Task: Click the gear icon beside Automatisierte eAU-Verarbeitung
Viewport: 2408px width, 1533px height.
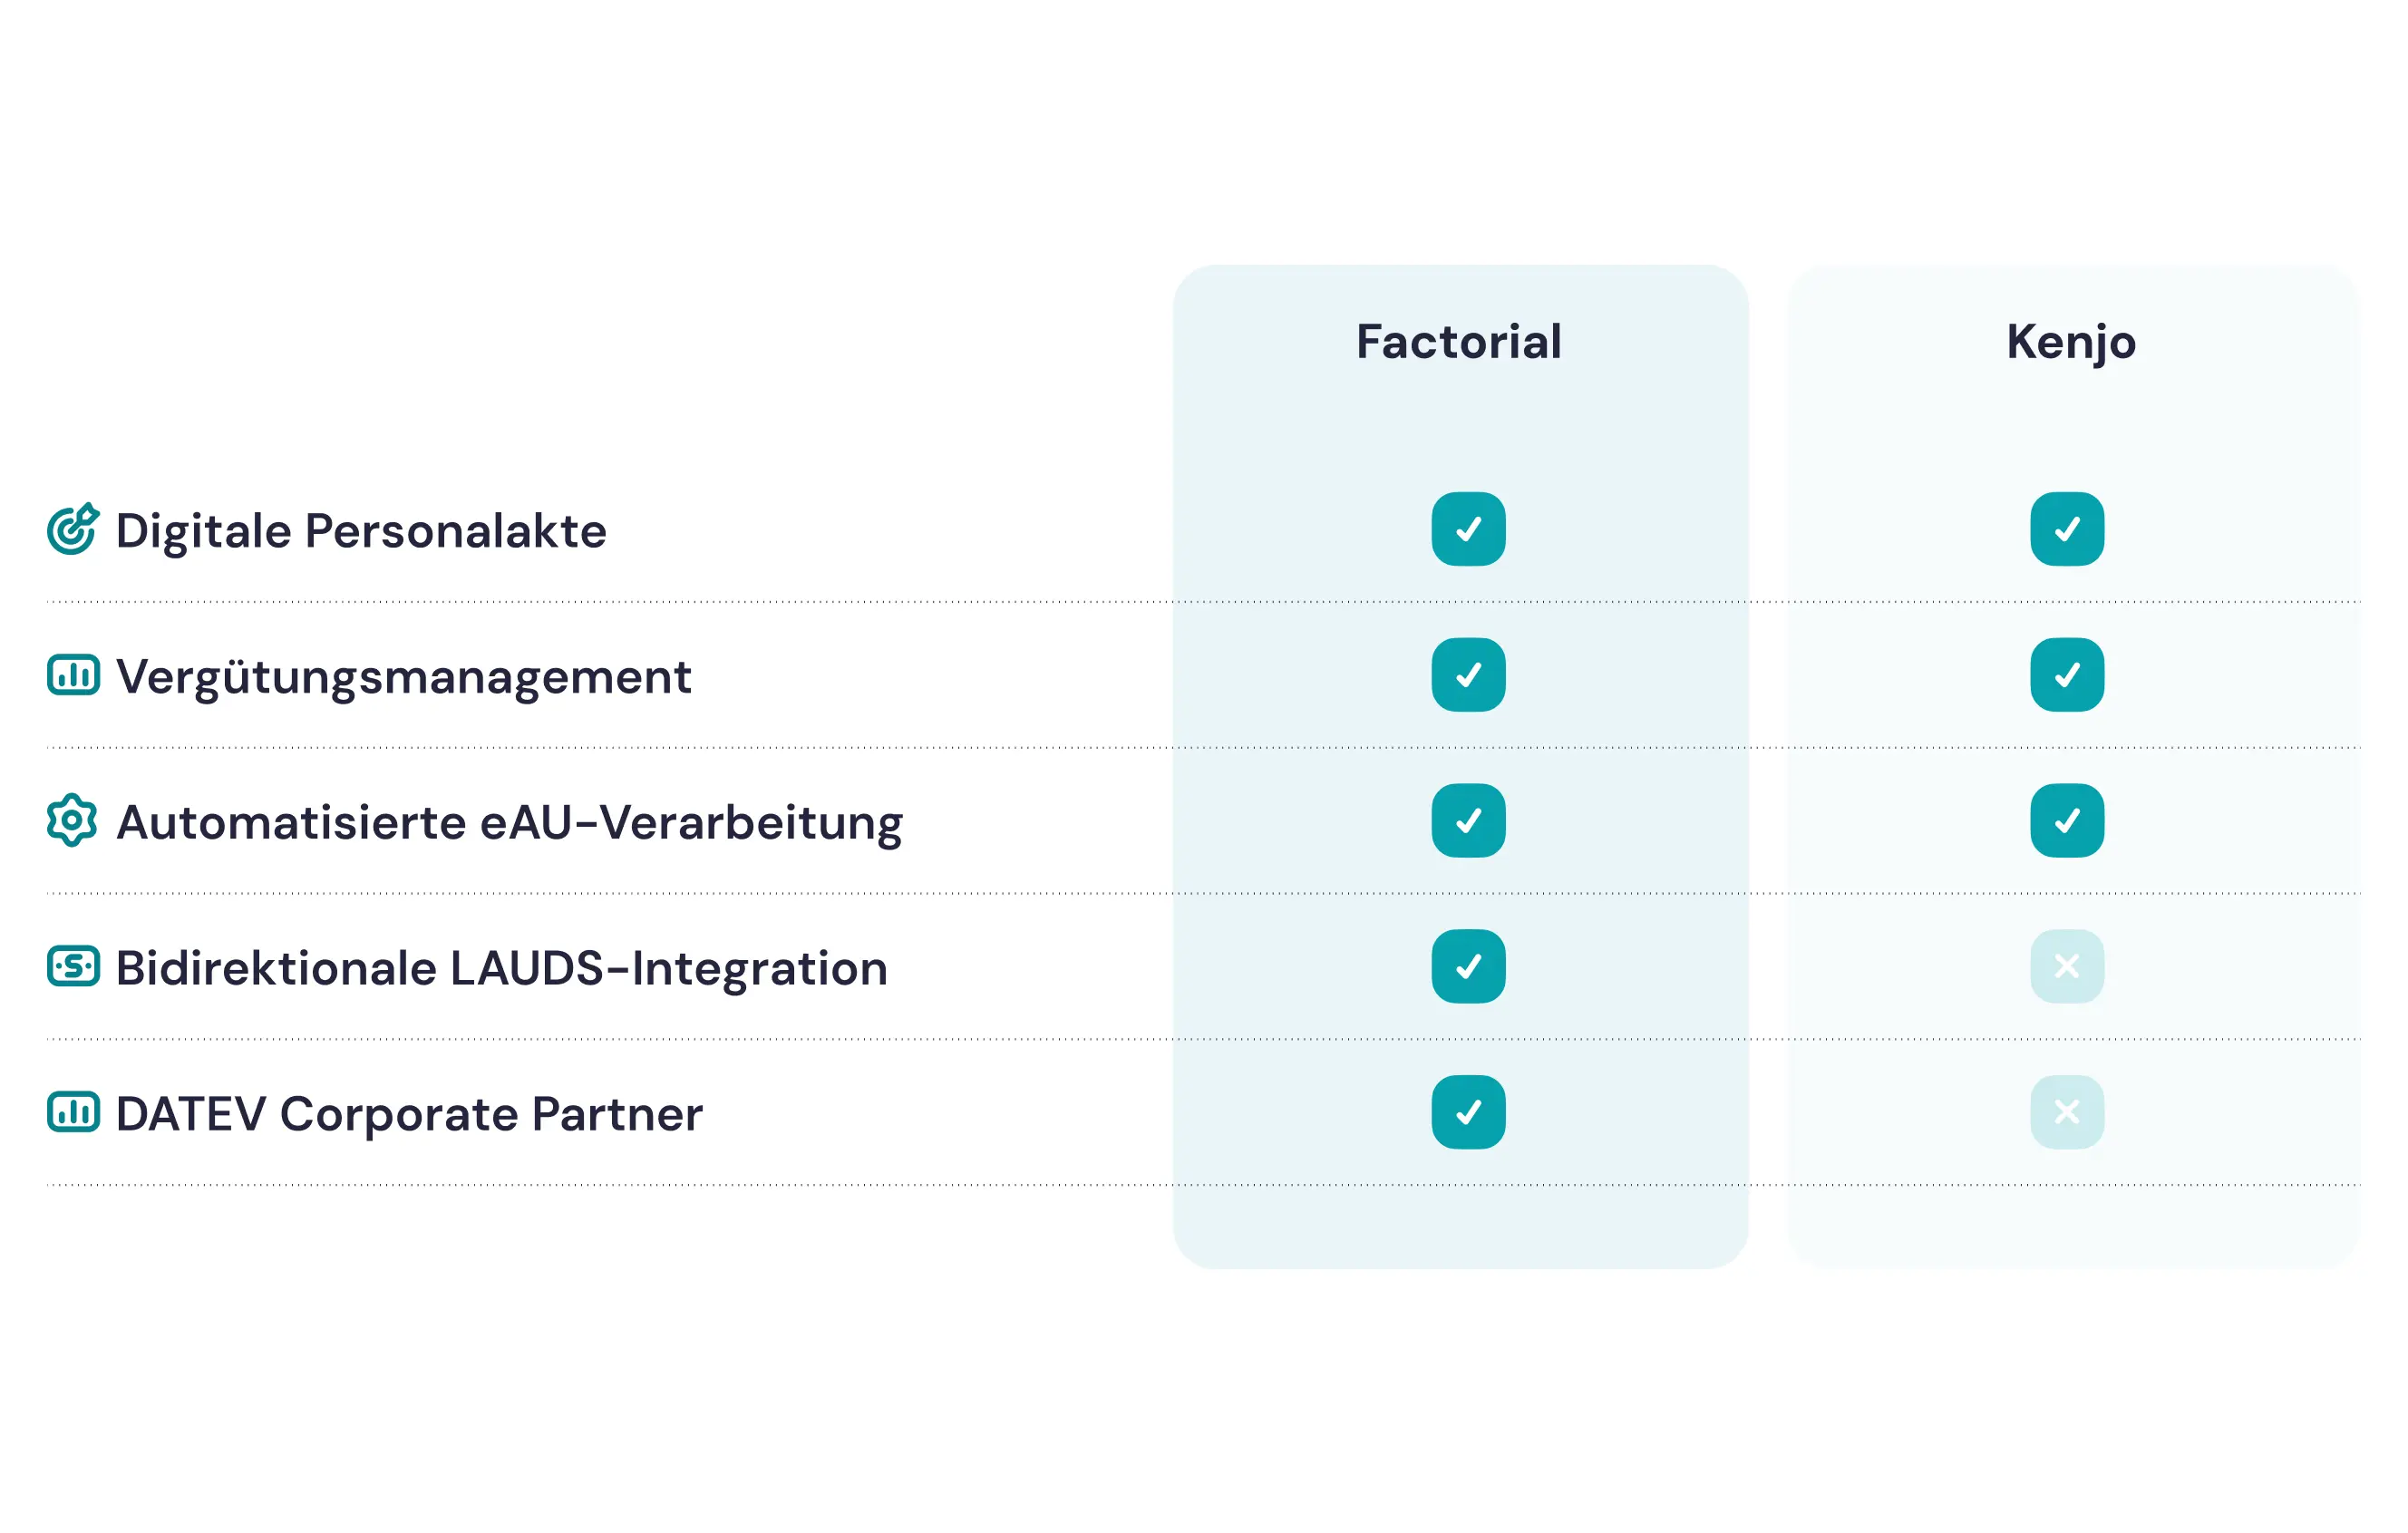Action: pyautogui.click(x=73, y=820)
